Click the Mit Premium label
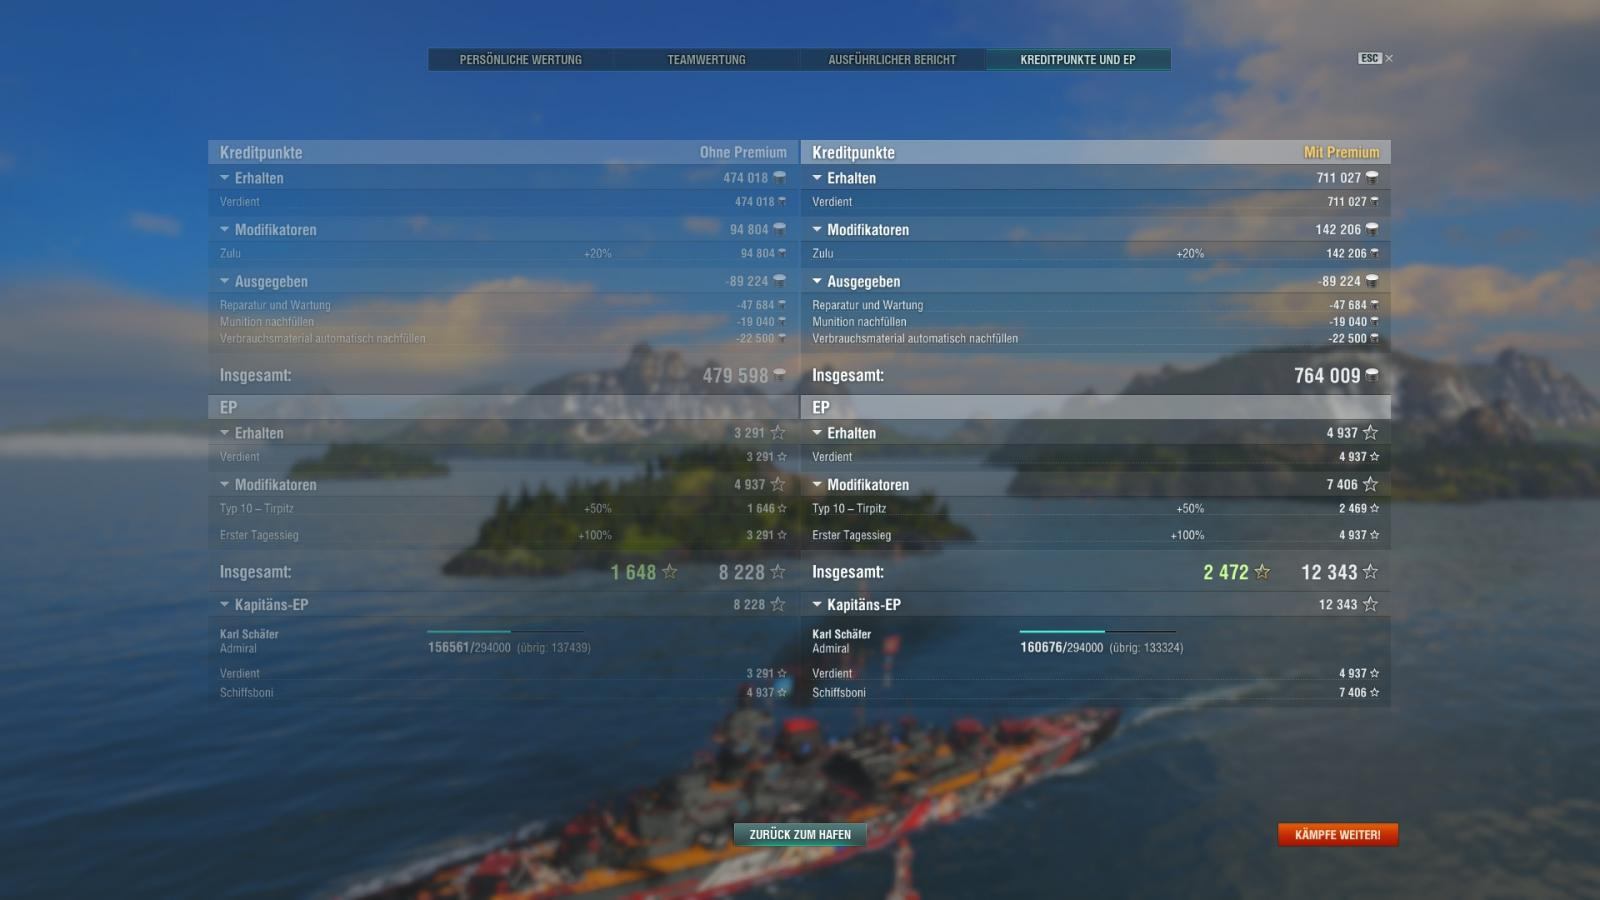 pyautogui.click(x=1341, y=152)
